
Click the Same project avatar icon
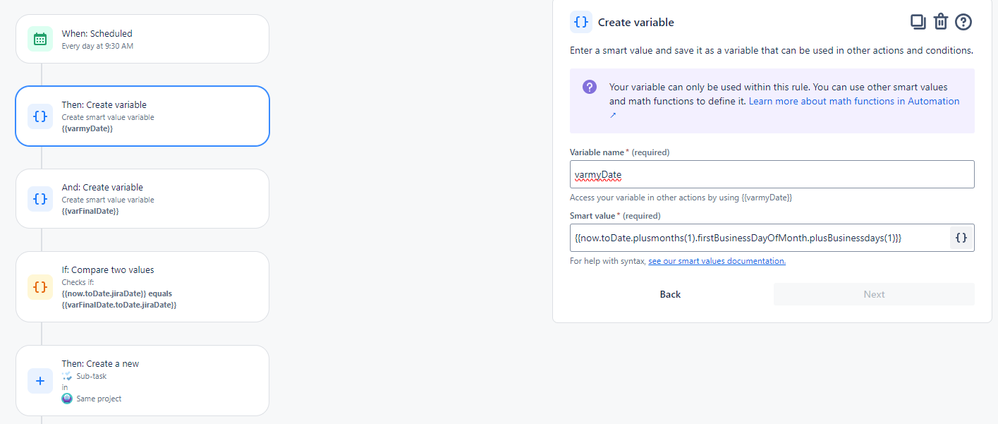pos(67,399)
